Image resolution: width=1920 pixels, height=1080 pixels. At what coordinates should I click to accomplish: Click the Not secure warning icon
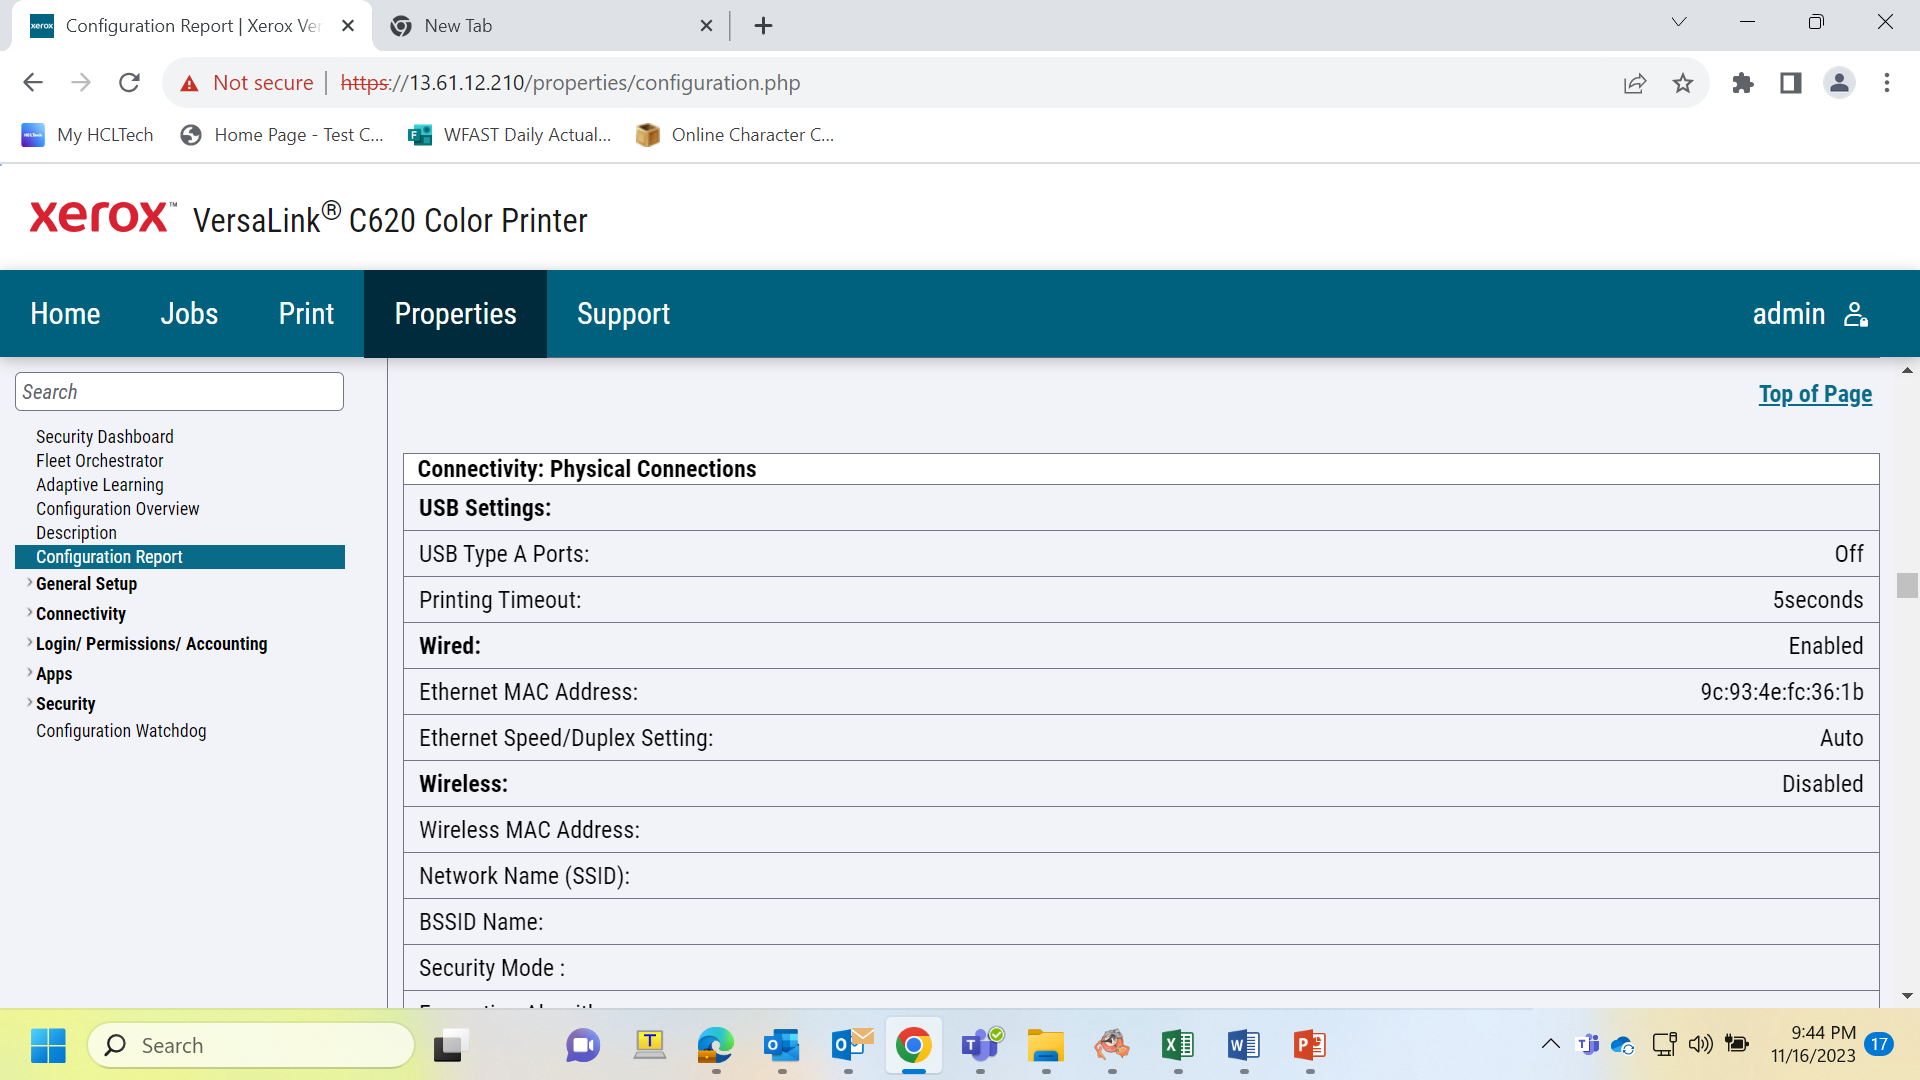pos(189,84)
